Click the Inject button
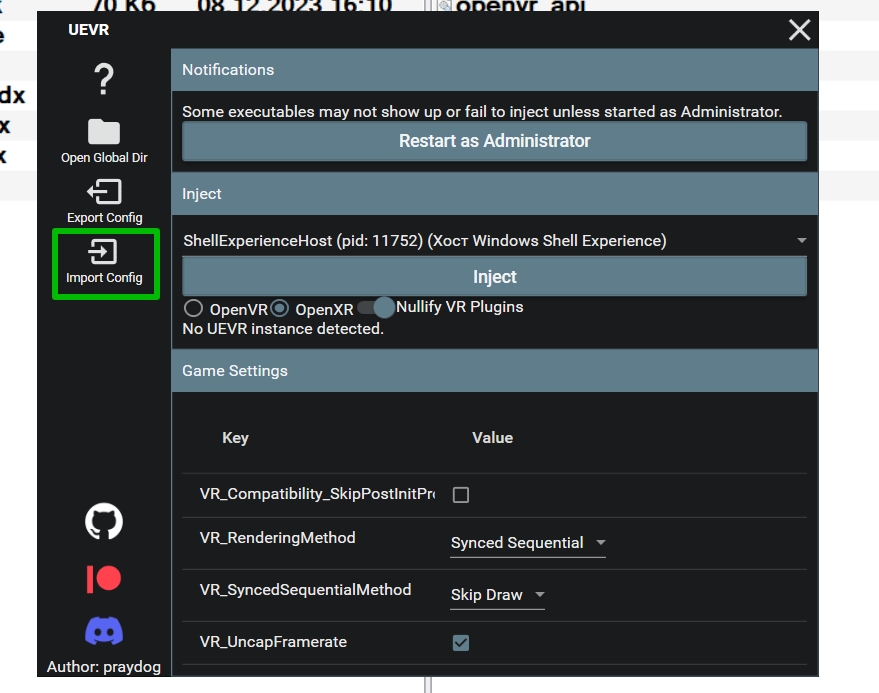This screenshot has width=879, height=693. click(494, 277)
